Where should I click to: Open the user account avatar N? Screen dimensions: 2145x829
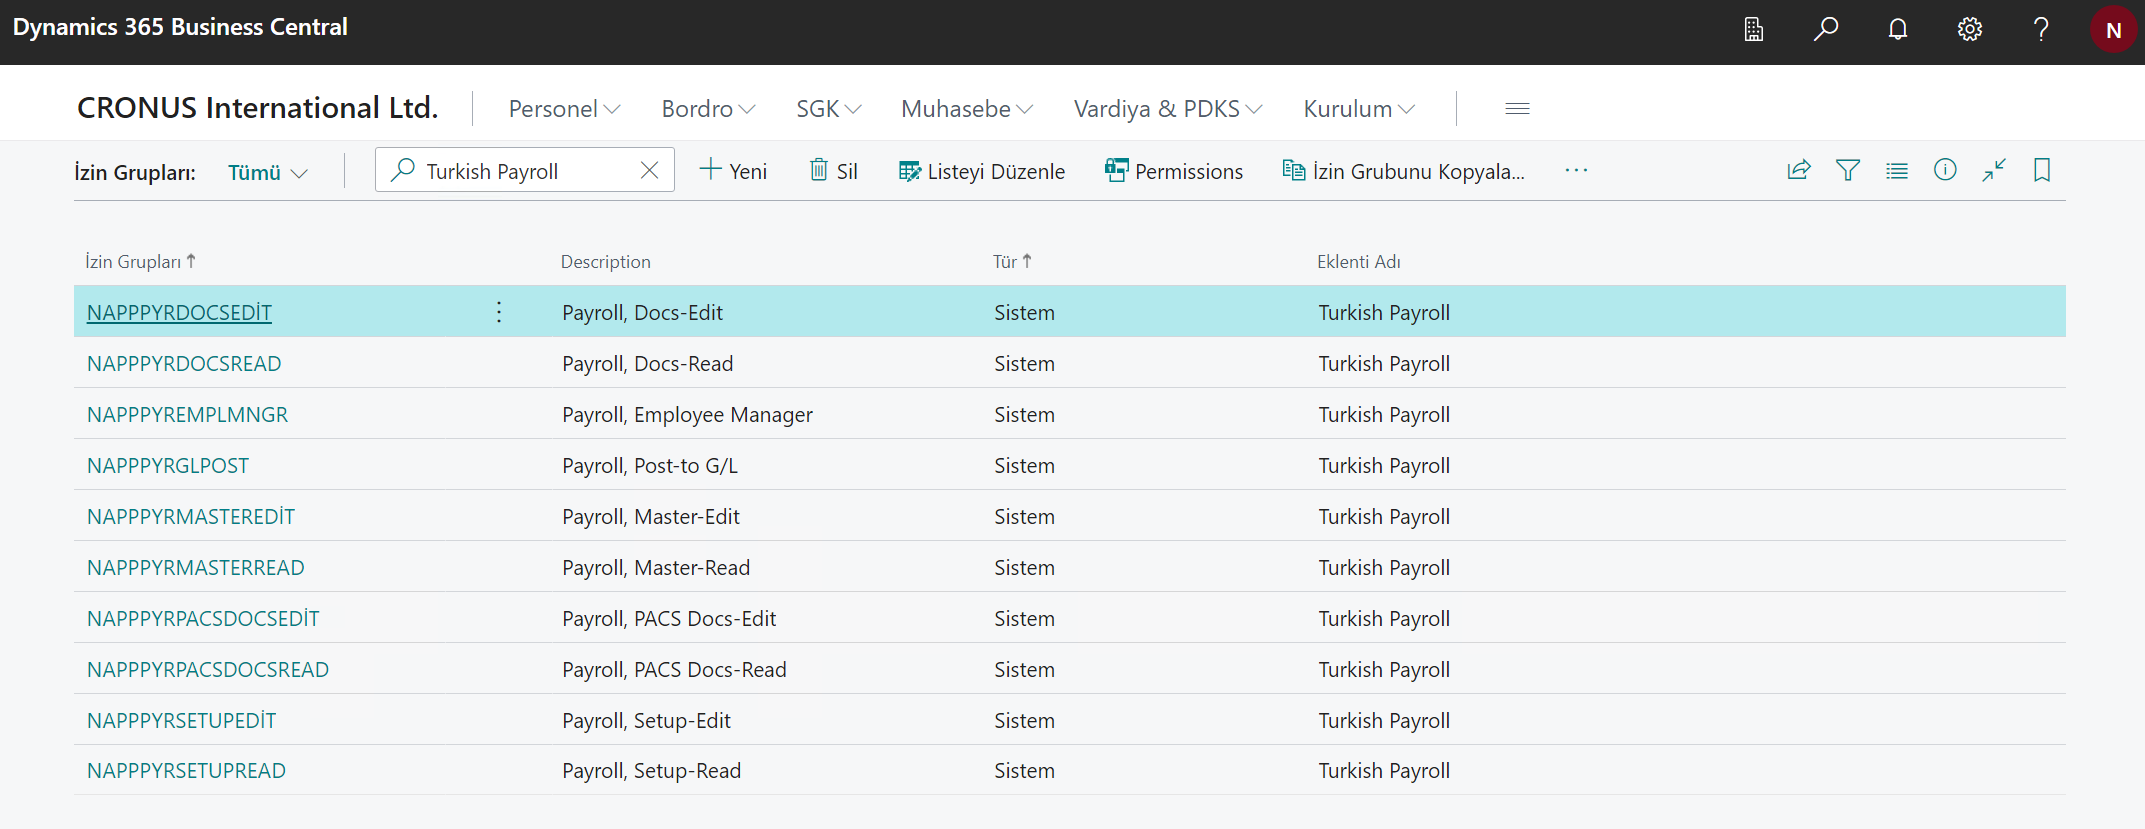[2113, 29]
